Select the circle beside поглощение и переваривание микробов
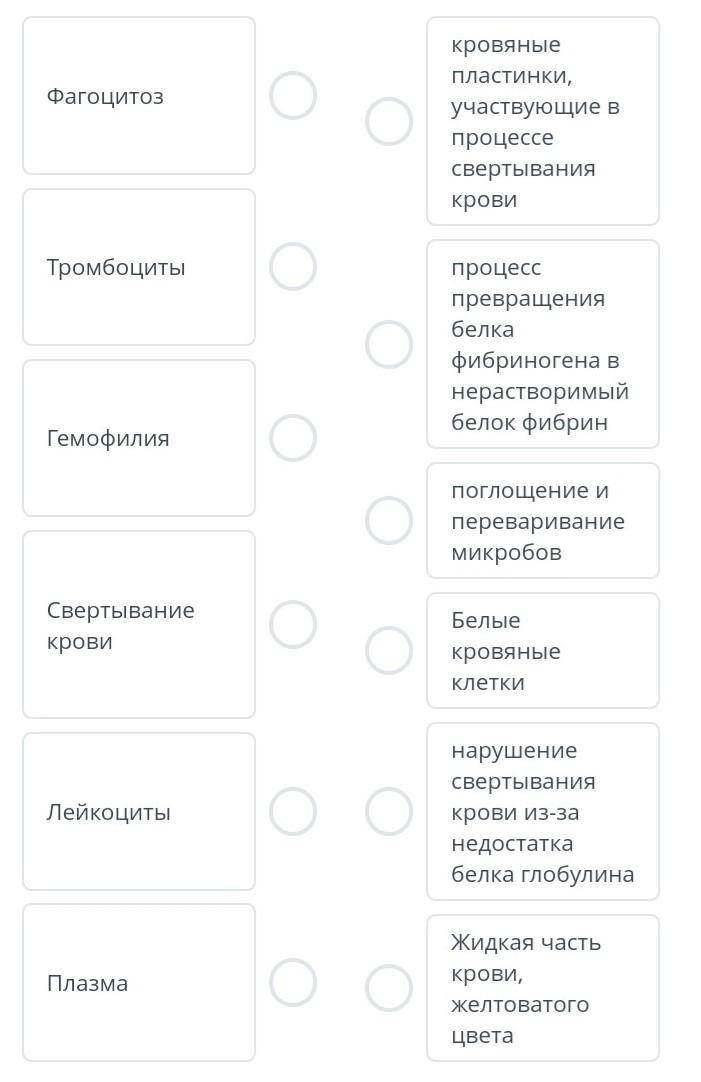This screenshot has height=1082, width=701. 388,520
